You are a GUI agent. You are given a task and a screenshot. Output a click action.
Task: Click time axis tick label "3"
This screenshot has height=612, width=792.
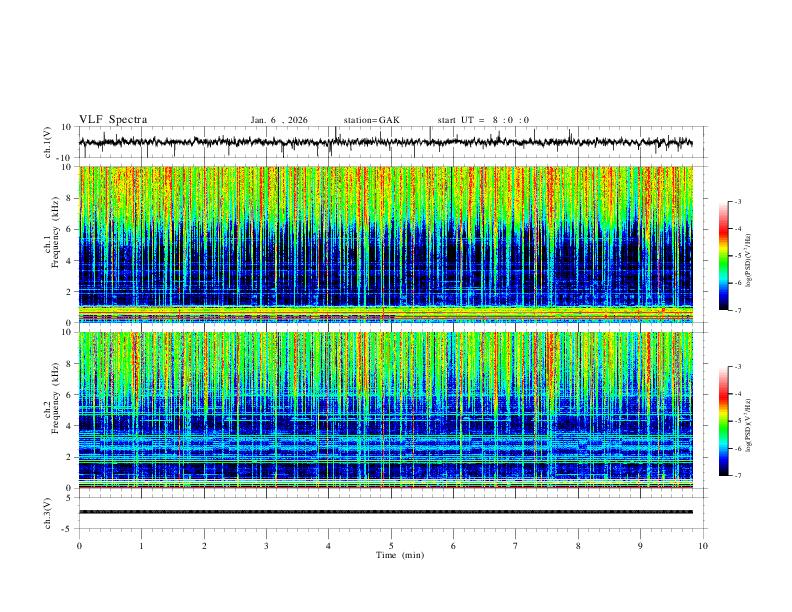[x=266, y=546]
